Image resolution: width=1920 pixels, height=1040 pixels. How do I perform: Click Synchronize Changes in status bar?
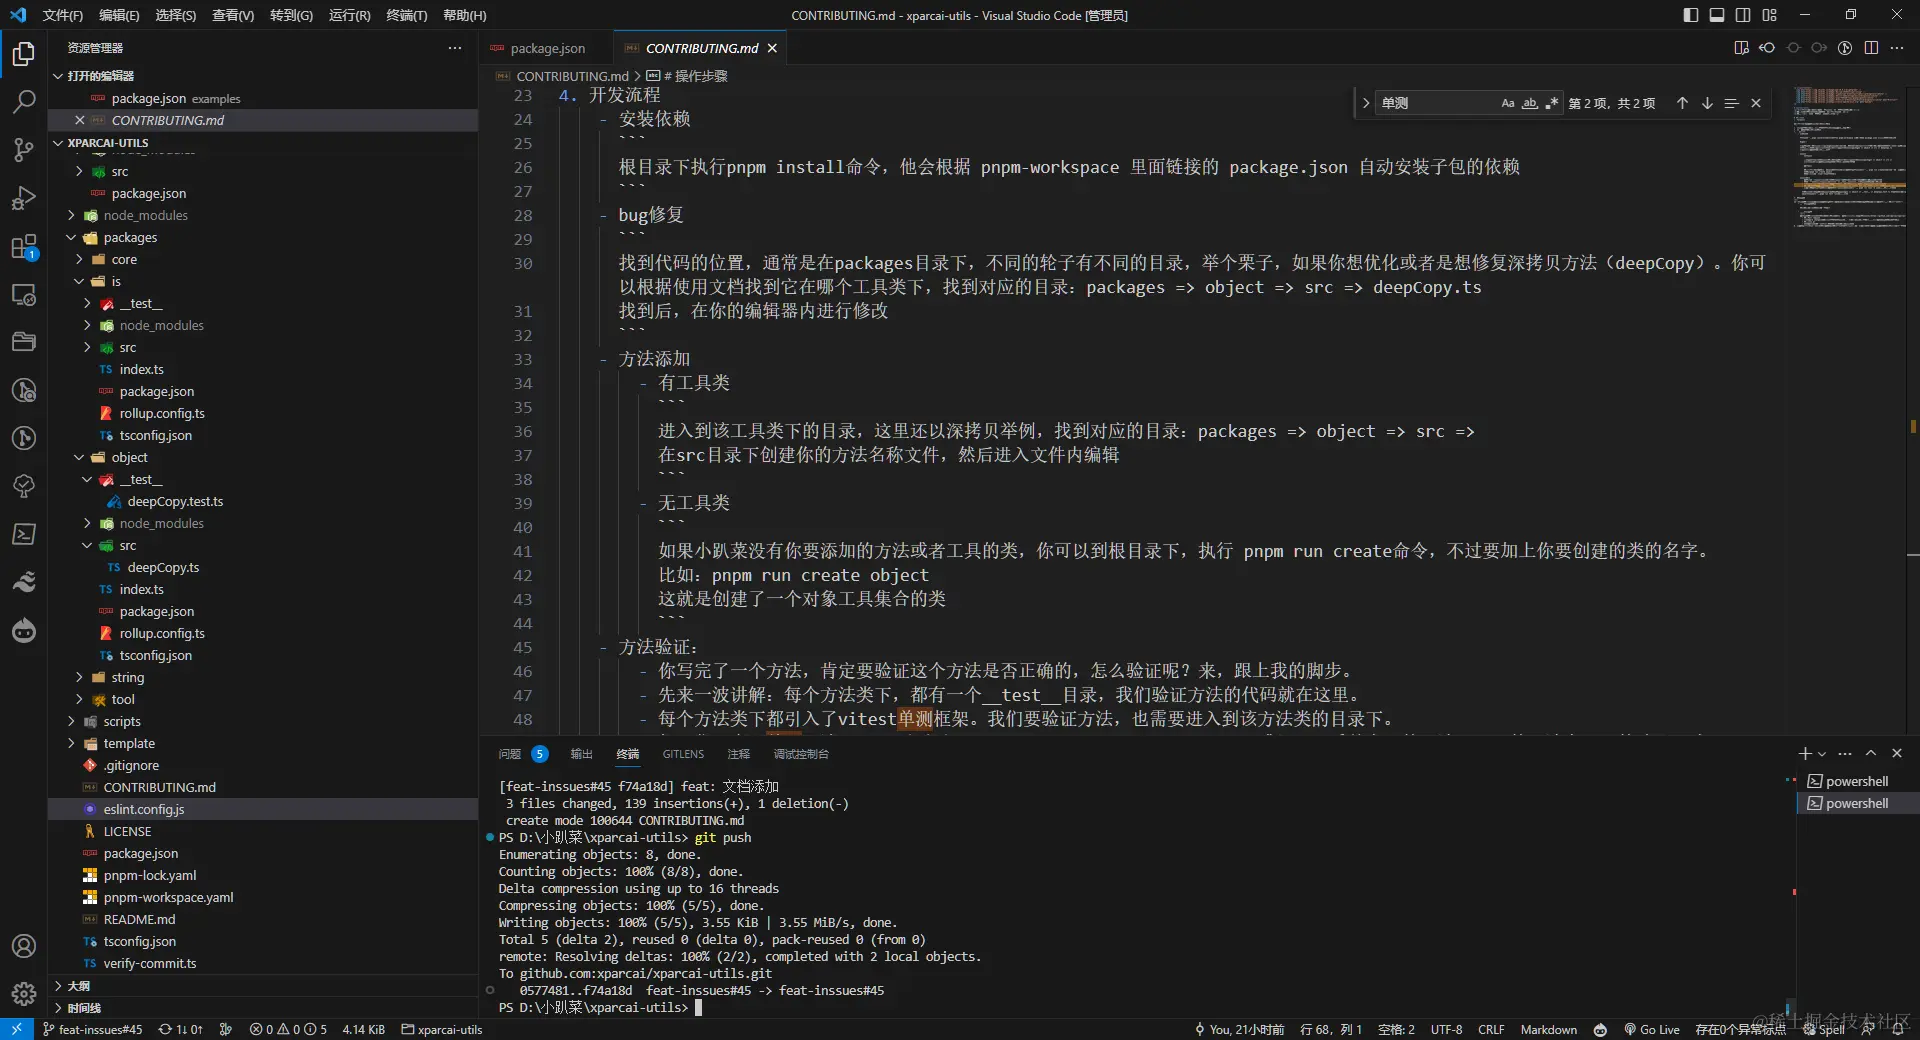tap(180, 1029)
